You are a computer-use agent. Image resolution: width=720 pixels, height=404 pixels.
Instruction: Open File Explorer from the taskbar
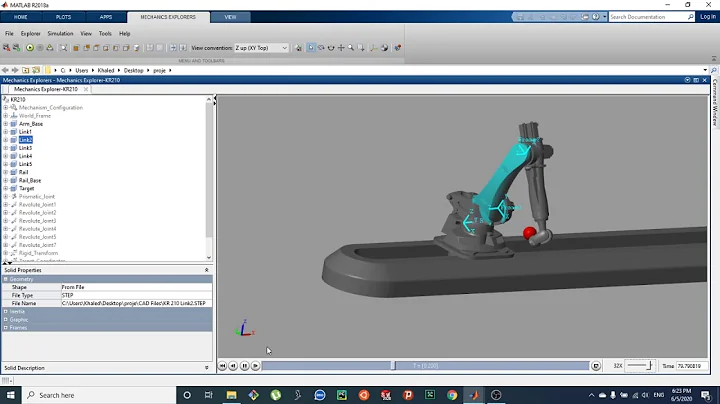(231, 395)
